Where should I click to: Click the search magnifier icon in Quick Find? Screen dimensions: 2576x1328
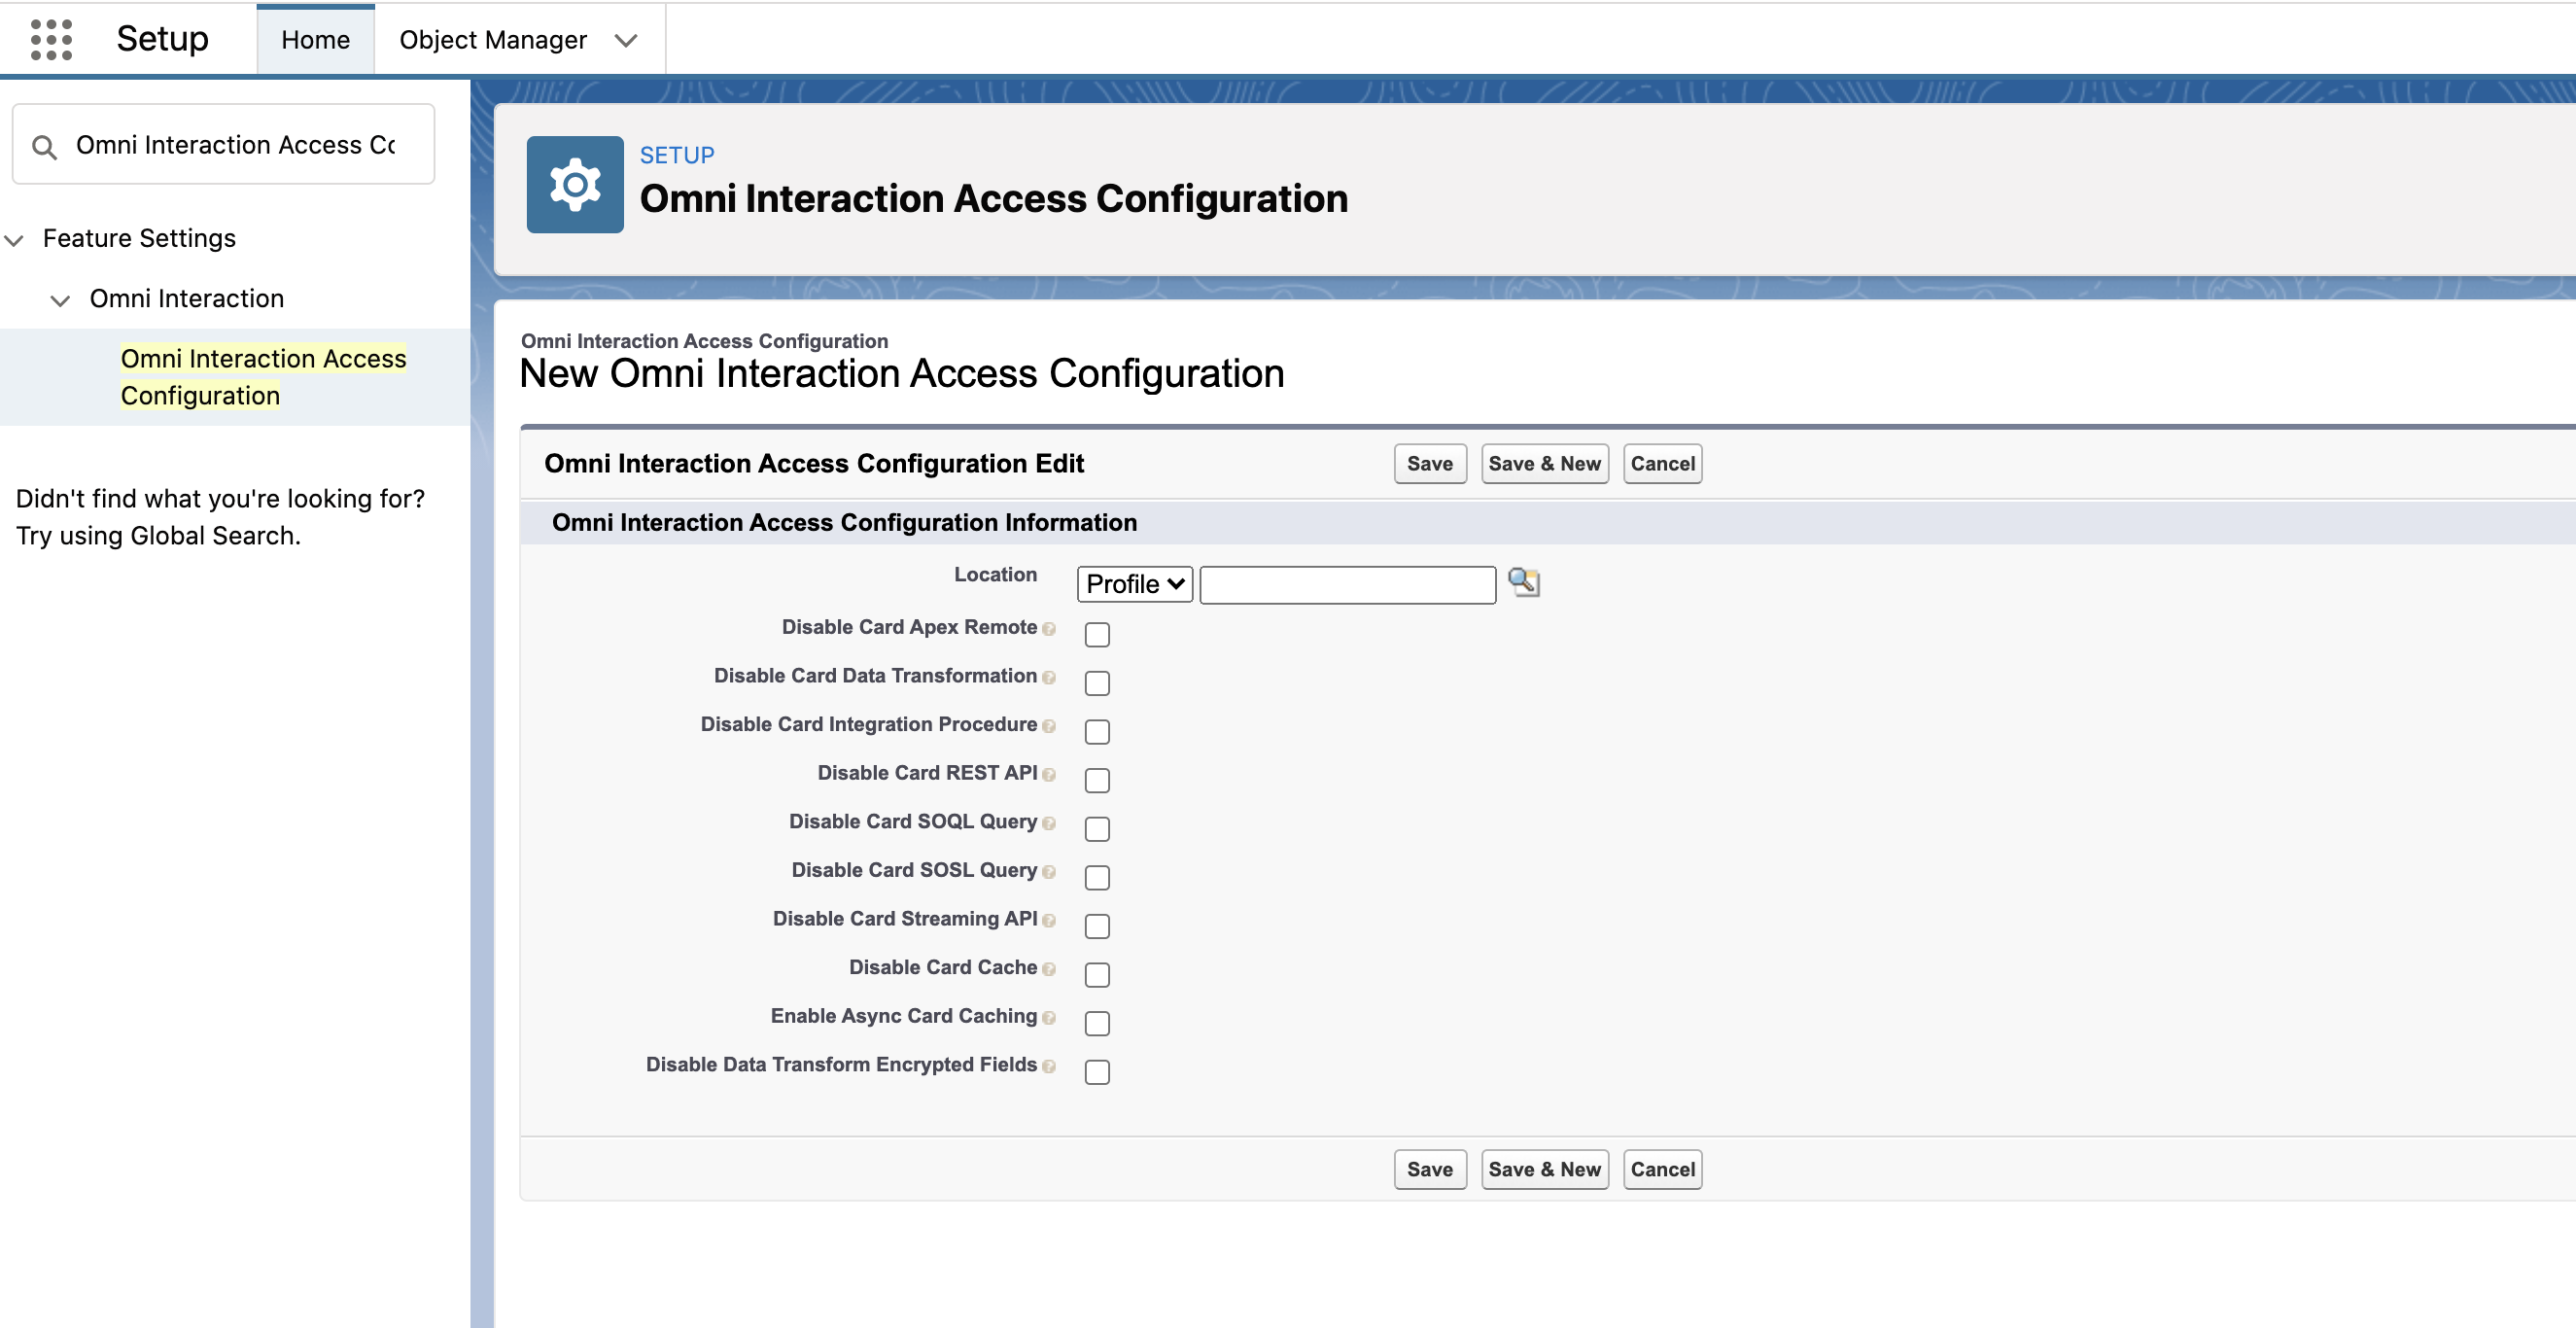click(44, 147)
